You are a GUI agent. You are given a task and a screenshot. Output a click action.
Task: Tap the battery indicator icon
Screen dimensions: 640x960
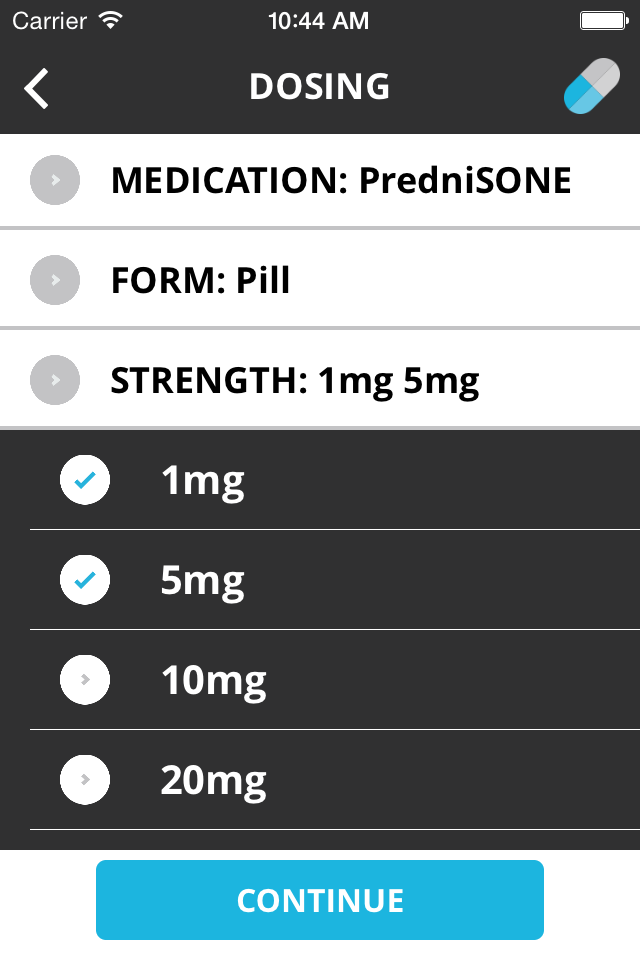(x=604, y=21)
